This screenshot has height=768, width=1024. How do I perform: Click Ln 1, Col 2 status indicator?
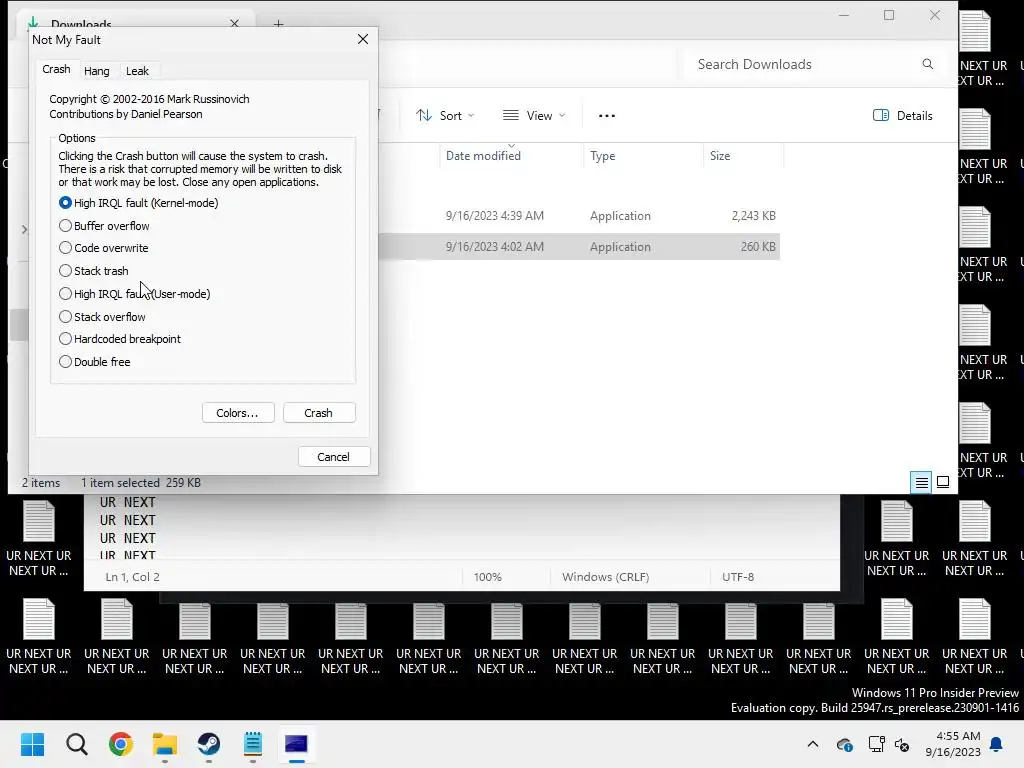tap(133, 577)
